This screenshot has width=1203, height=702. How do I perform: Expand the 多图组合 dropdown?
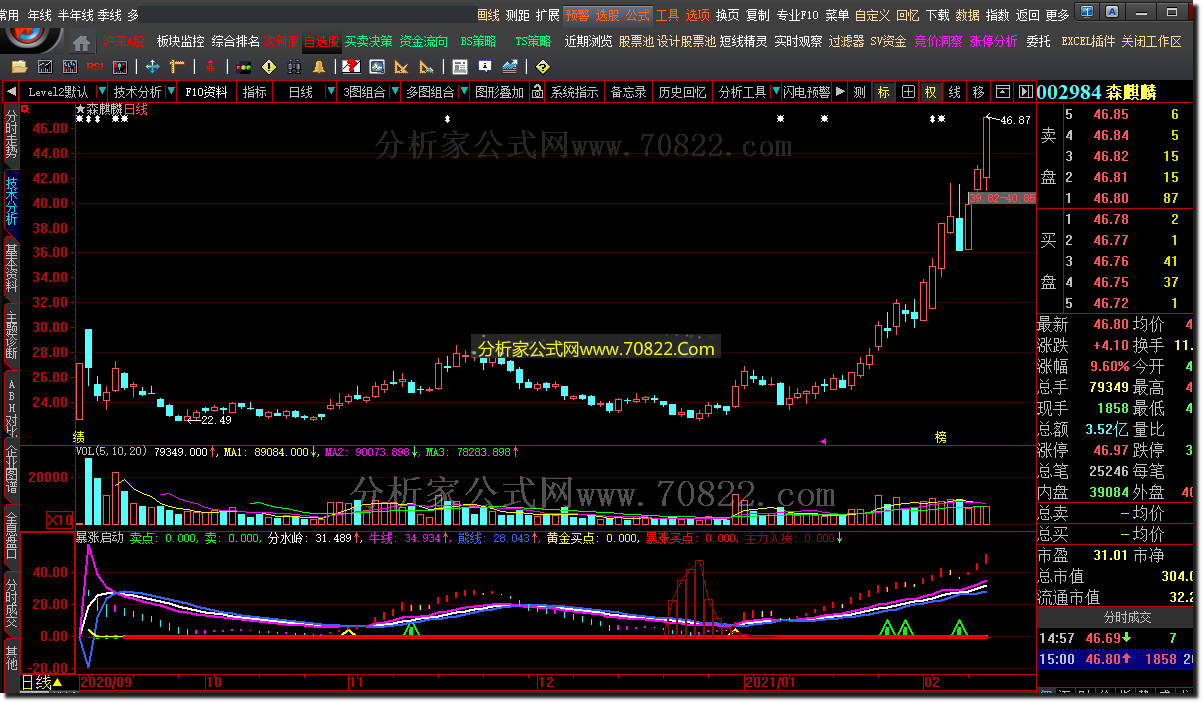[464, 92]
